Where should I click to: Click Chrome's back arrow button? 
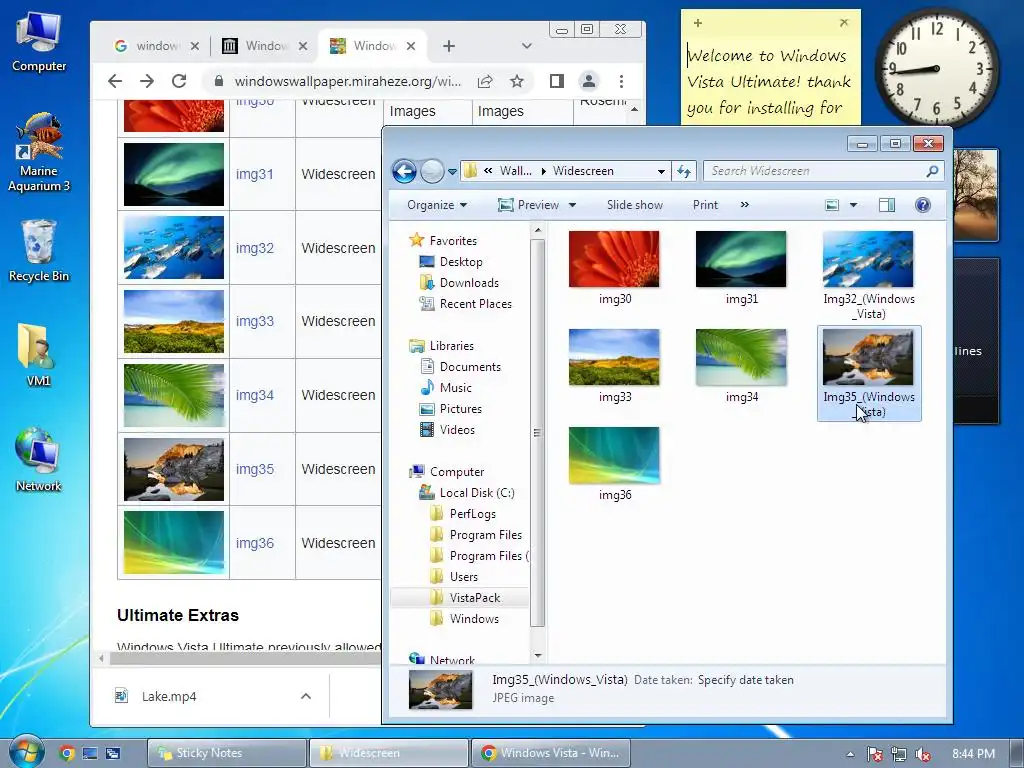pos(115,81)
